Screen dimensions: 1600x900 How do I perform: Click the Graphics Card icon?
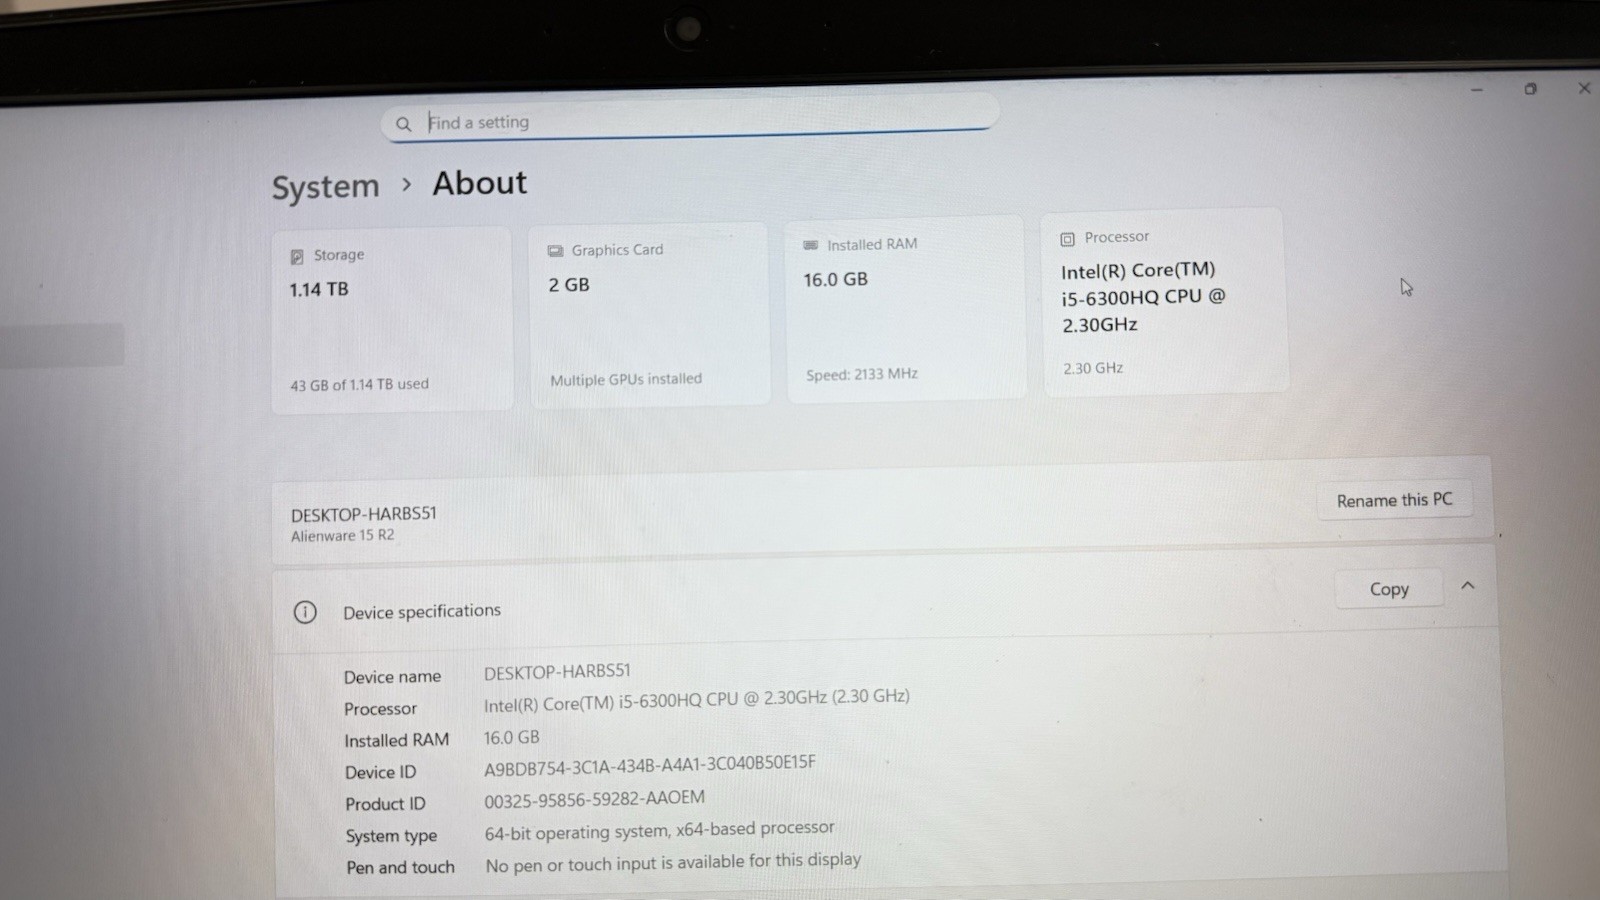pyautogui.click(x=555, y=251)
